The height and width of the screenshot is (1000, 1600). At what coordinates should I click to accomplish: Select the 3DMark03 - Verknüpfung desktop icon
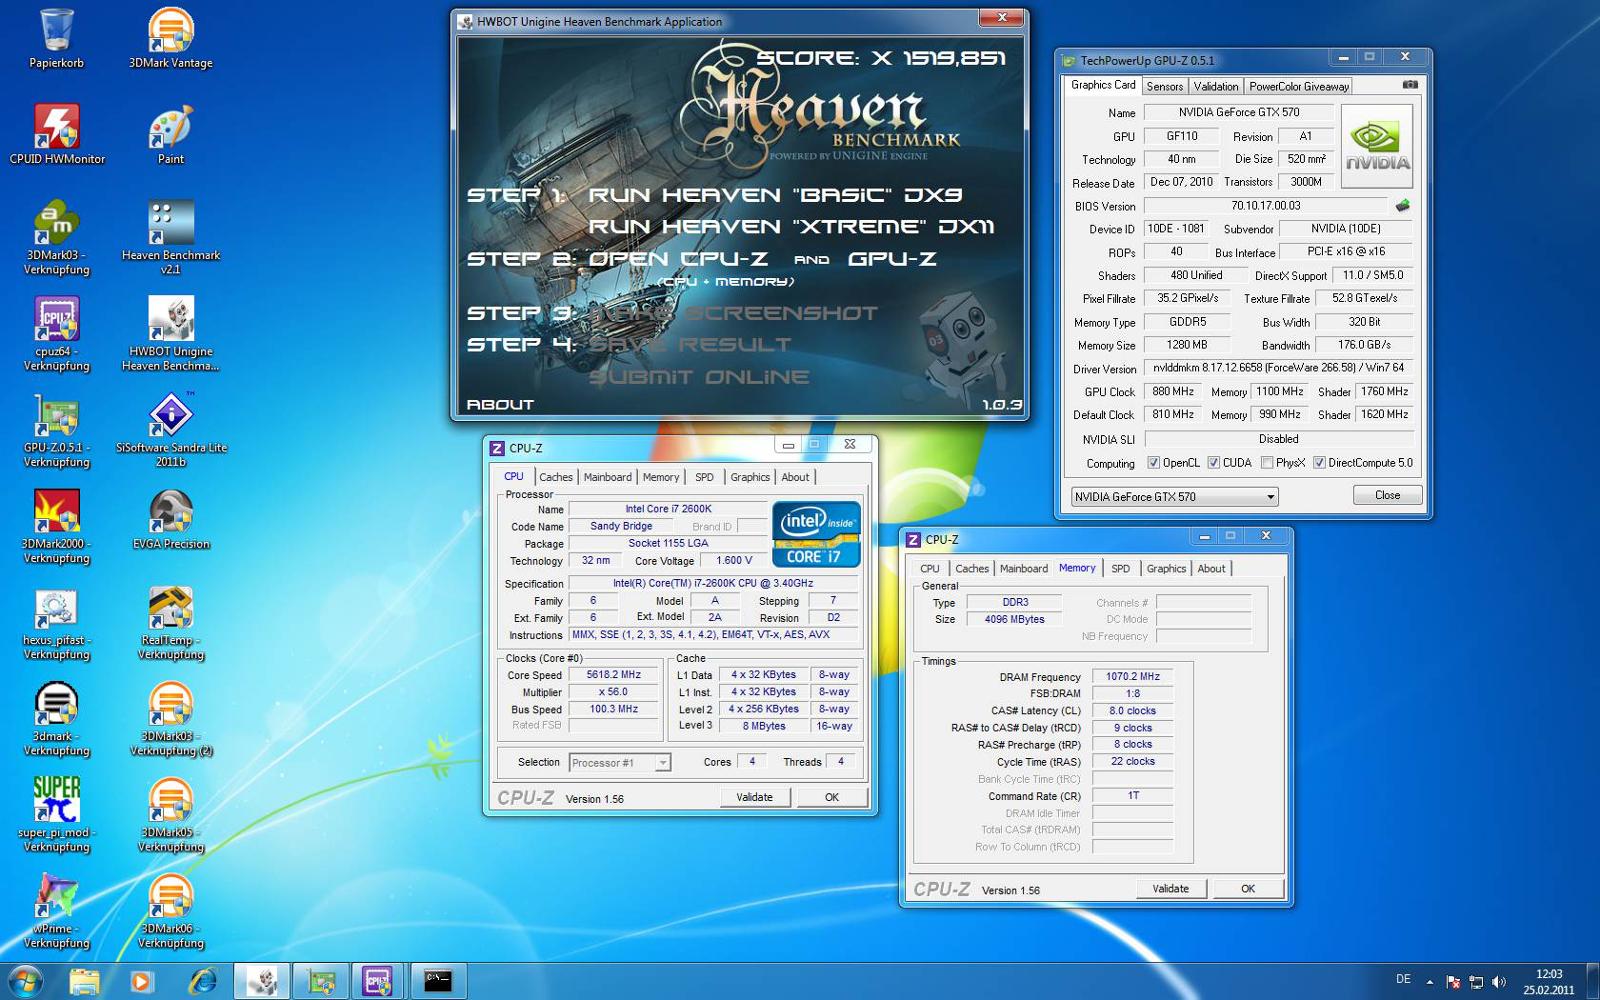coord(57,237)
